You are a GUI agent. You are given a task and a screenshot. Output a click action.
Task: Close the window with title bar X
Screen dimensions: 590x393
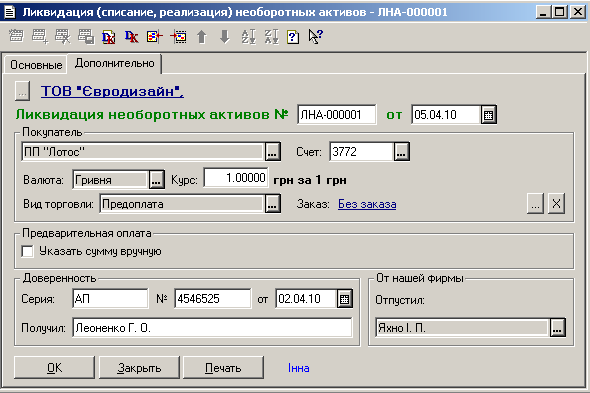click(578, 12)
